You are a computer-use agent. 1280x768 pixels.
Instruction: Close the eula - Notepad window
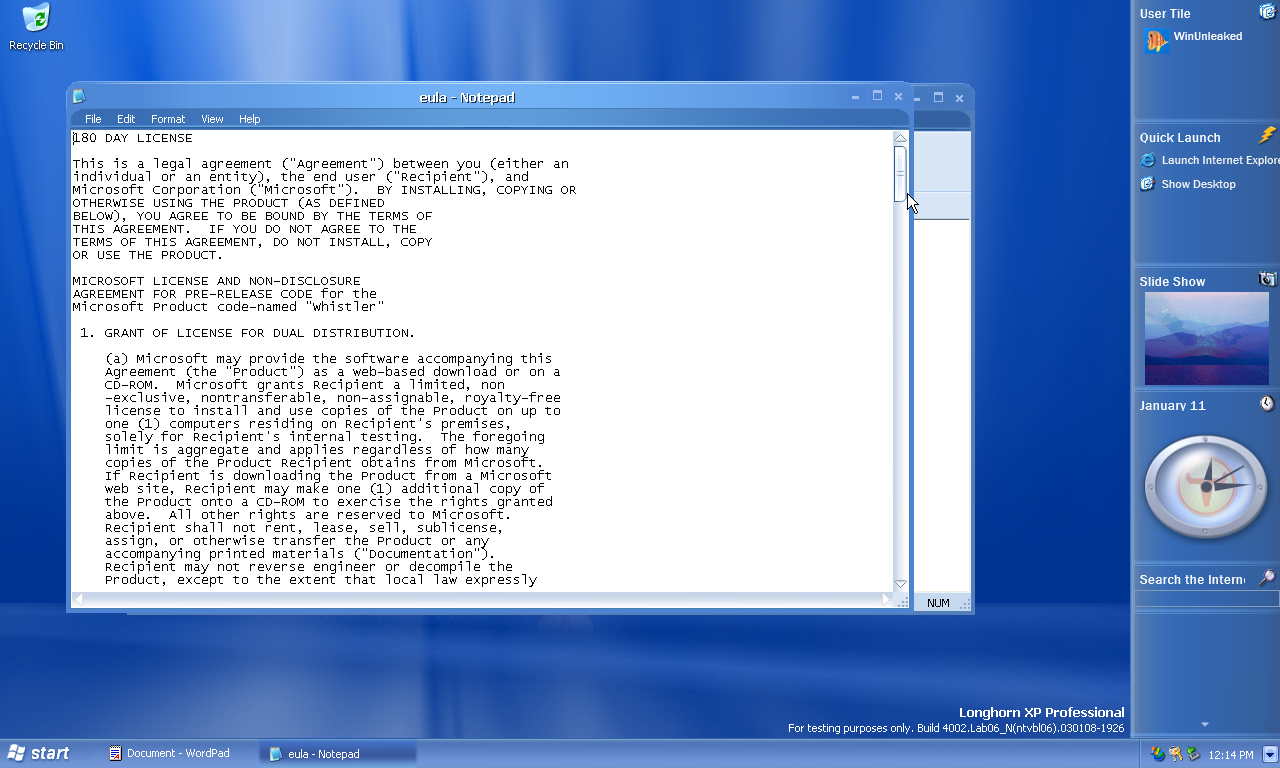pyautogui.click(x=898, y=96)
